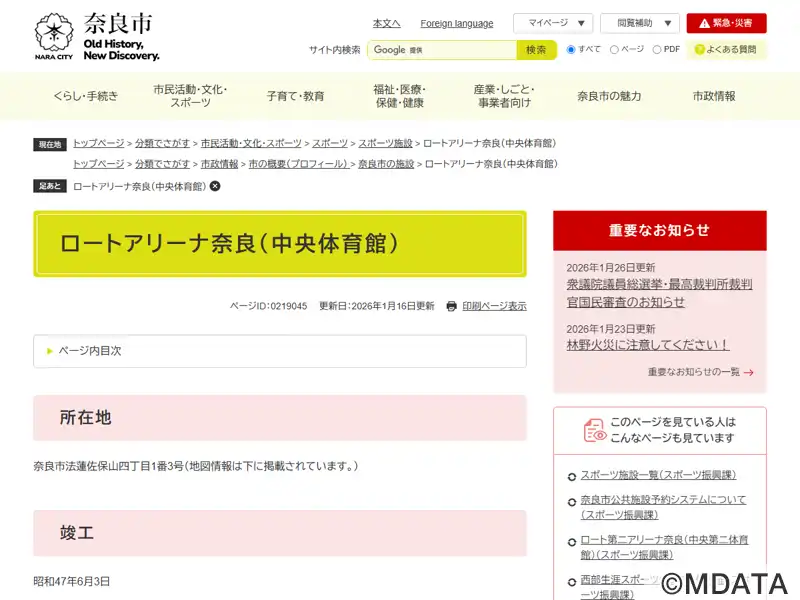This screenshot has height=600, width=800.
Task: Select the ページ search radio button
Action: (614, 49)
